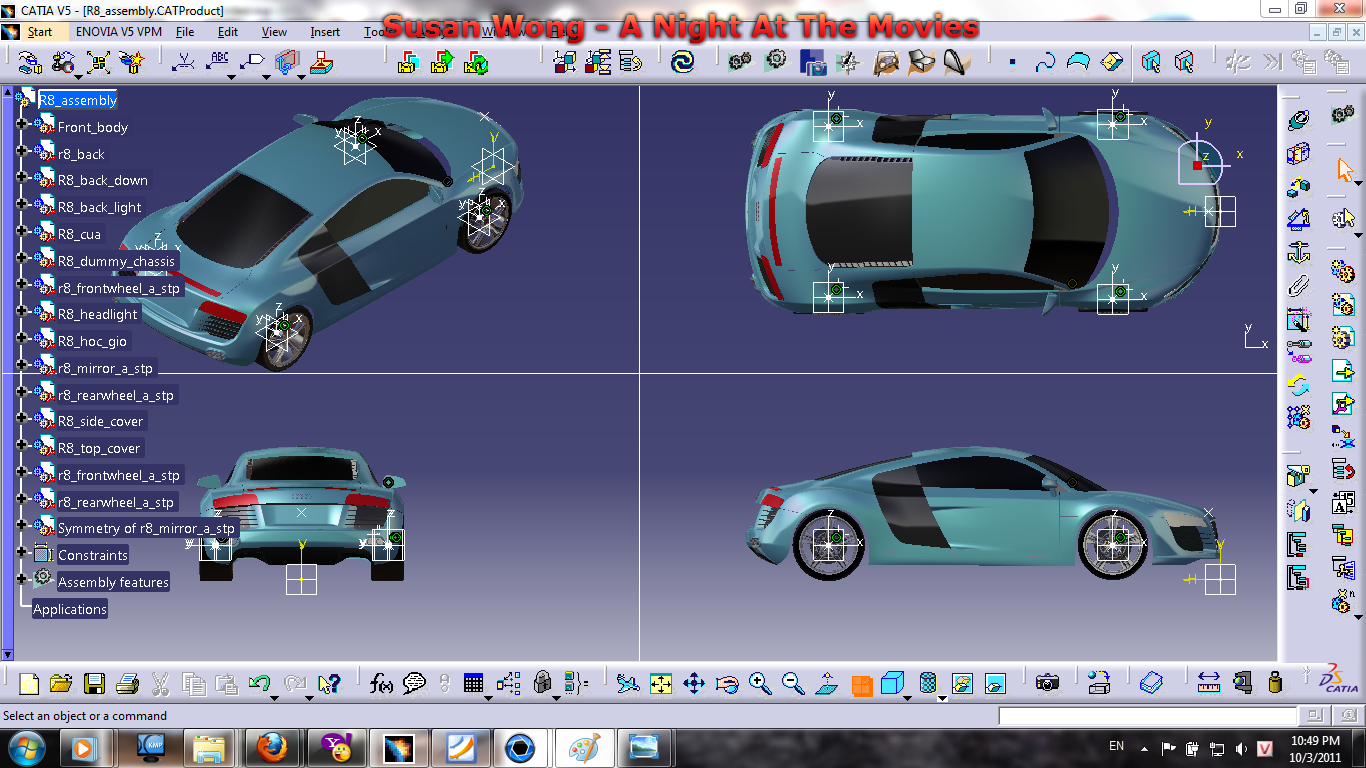Click the orange Select arrow tool

pos(1343,169)
